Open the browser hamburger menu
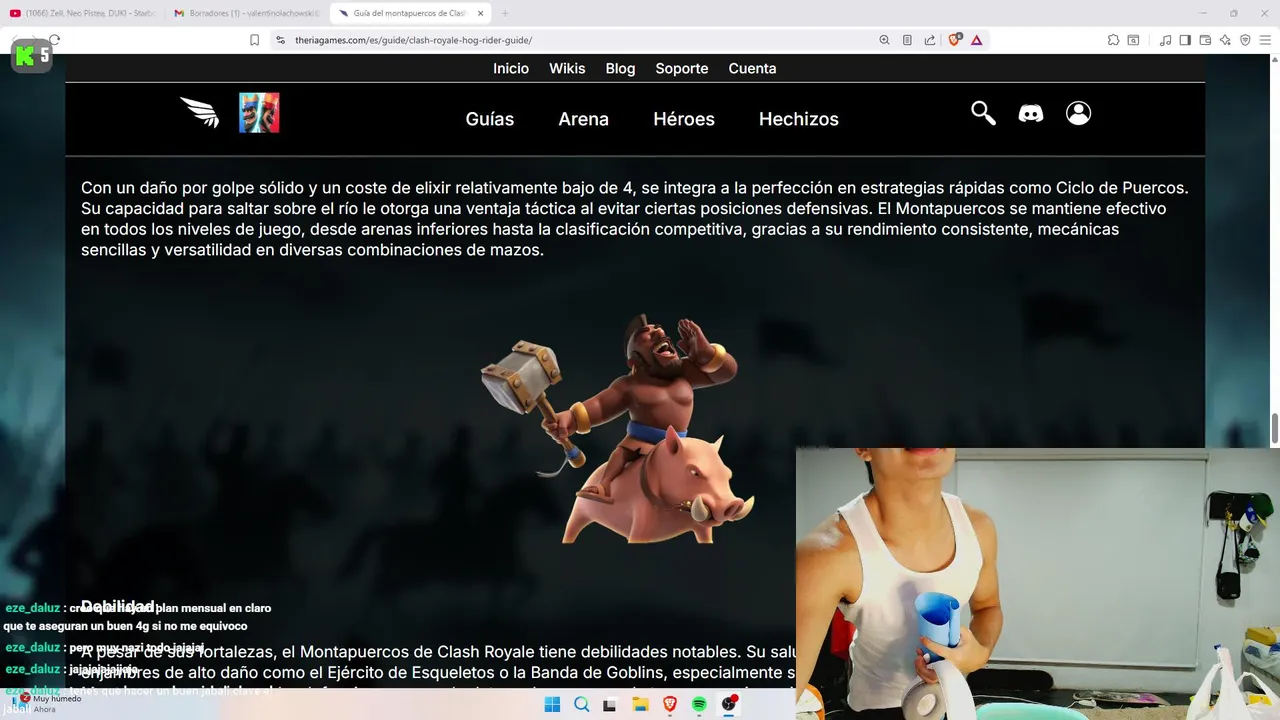Viewport: 1280px width, 720px height. [1265, 40]
